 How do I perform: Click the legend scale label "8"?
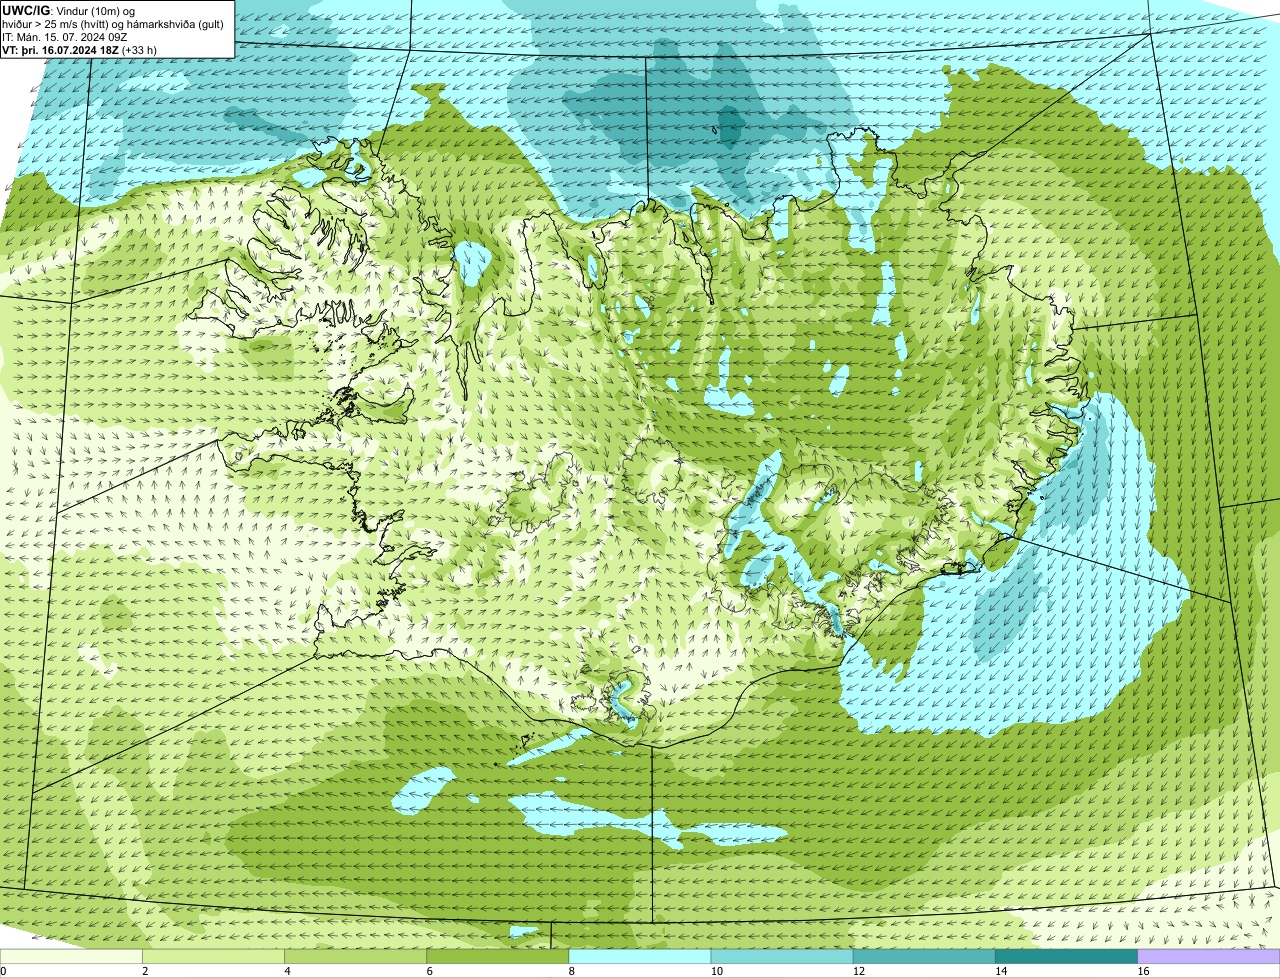pos(571,971)
